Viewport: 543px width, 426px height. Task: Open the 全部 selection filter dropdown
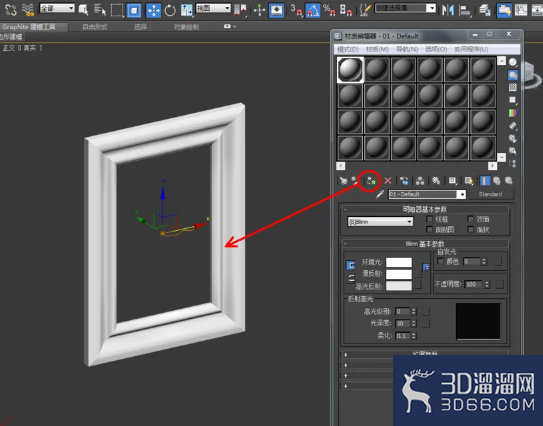(57, 8)
